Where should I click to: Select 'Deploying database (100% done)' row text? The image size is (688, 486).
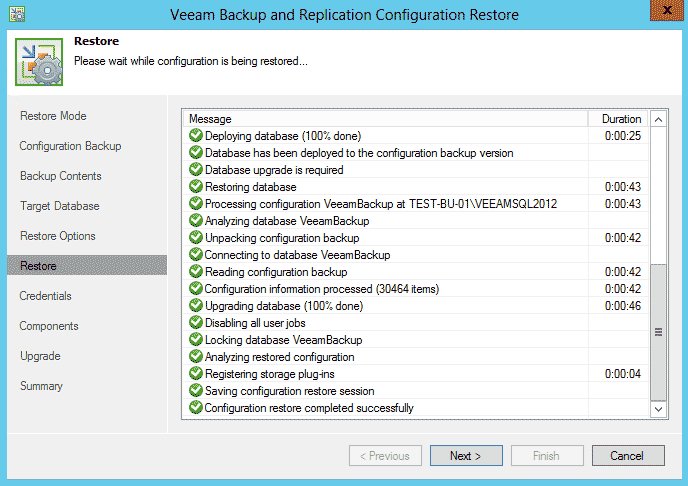click(x=283, y=136)
